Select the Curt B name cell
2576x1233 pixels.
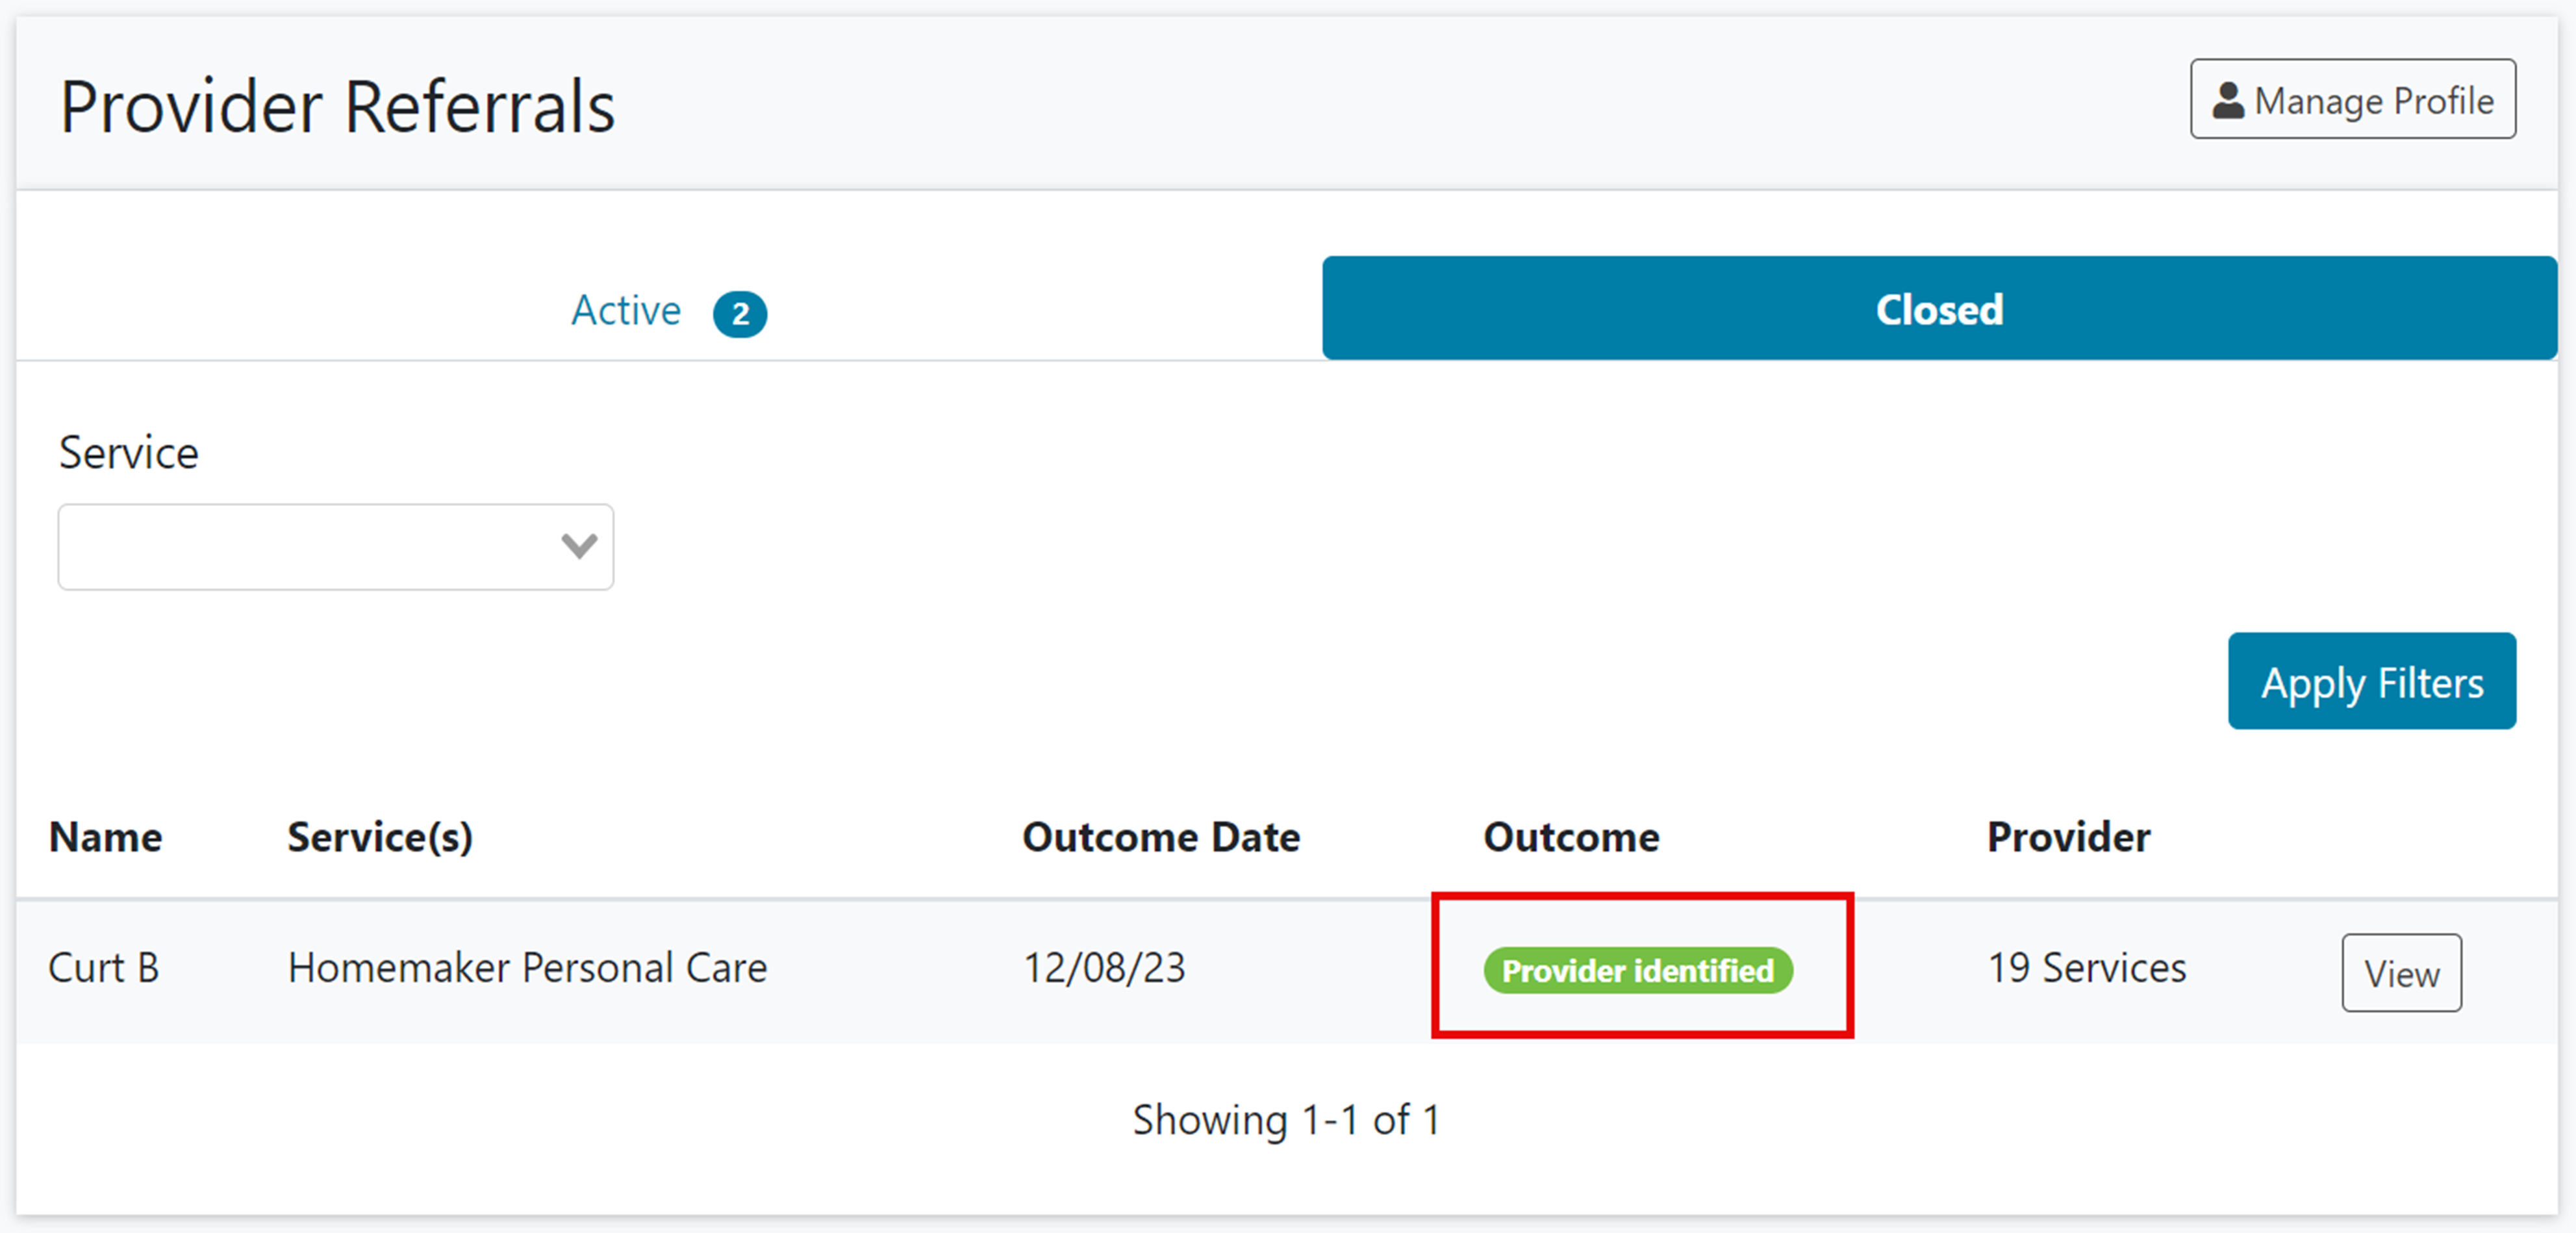click(104, 968)
